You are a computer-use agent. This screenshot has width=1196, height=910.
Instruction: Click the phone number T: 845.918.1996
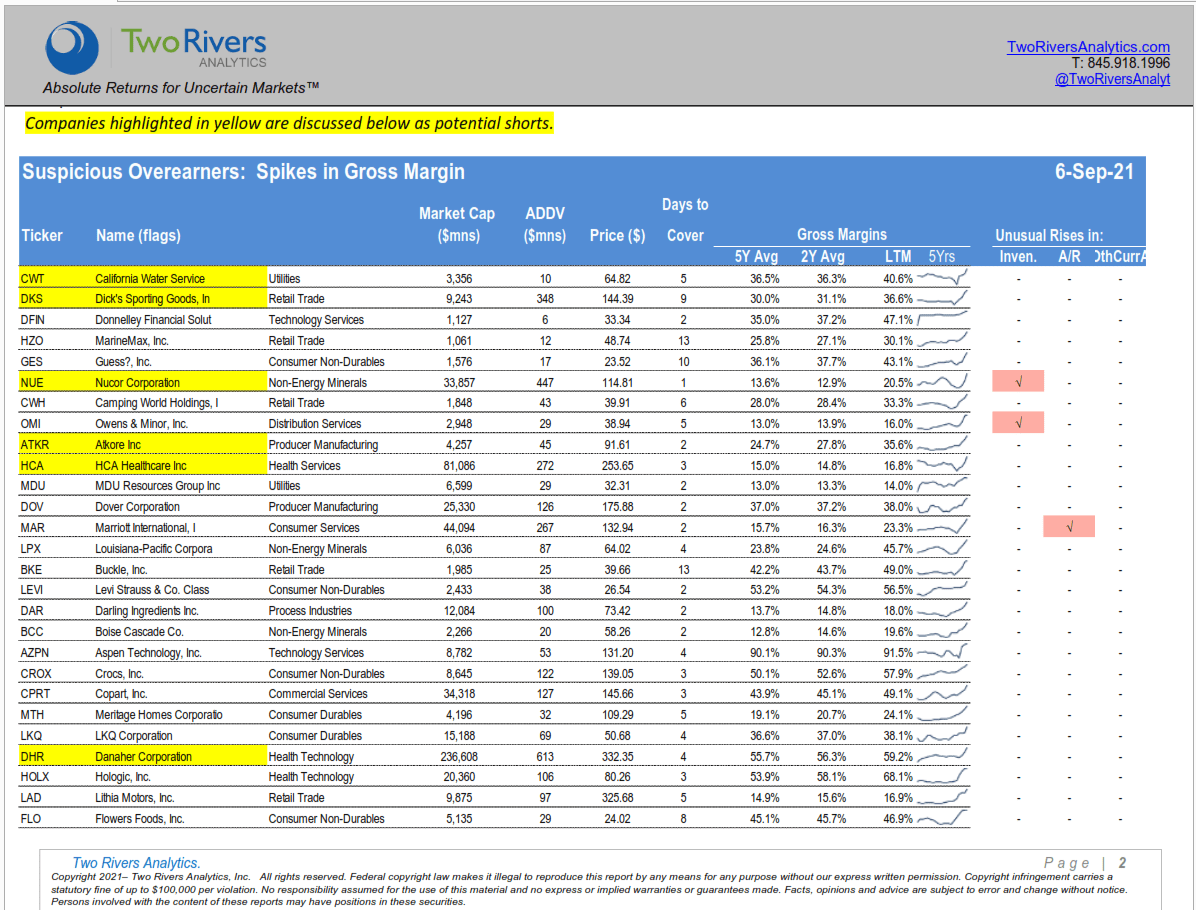(x=1120, y=63)
